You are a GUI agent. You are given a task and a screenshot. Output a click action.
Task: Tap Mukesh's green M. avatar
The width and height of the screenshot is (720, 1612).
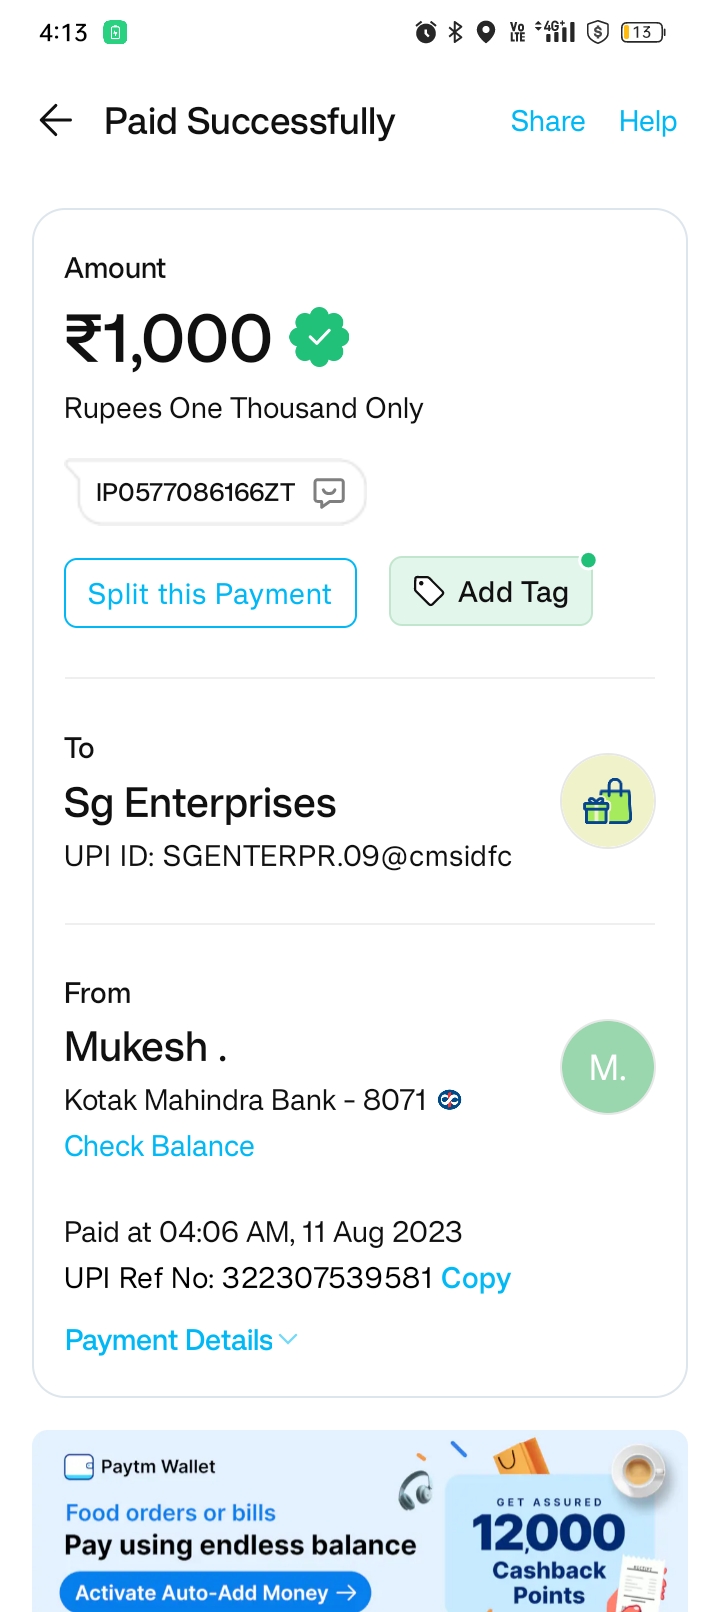pyautogui.click(x=607, y=1067)
